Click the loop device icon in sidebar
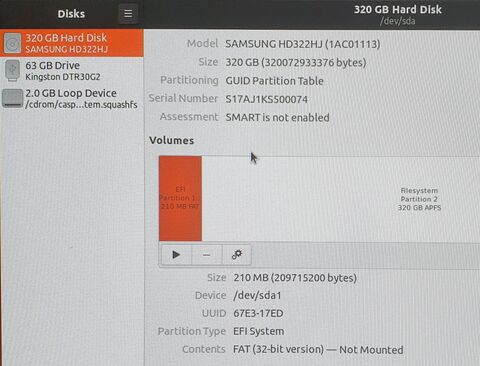Image resolution: width=480 pixels, height=366 pixels. tap(12, 98)
